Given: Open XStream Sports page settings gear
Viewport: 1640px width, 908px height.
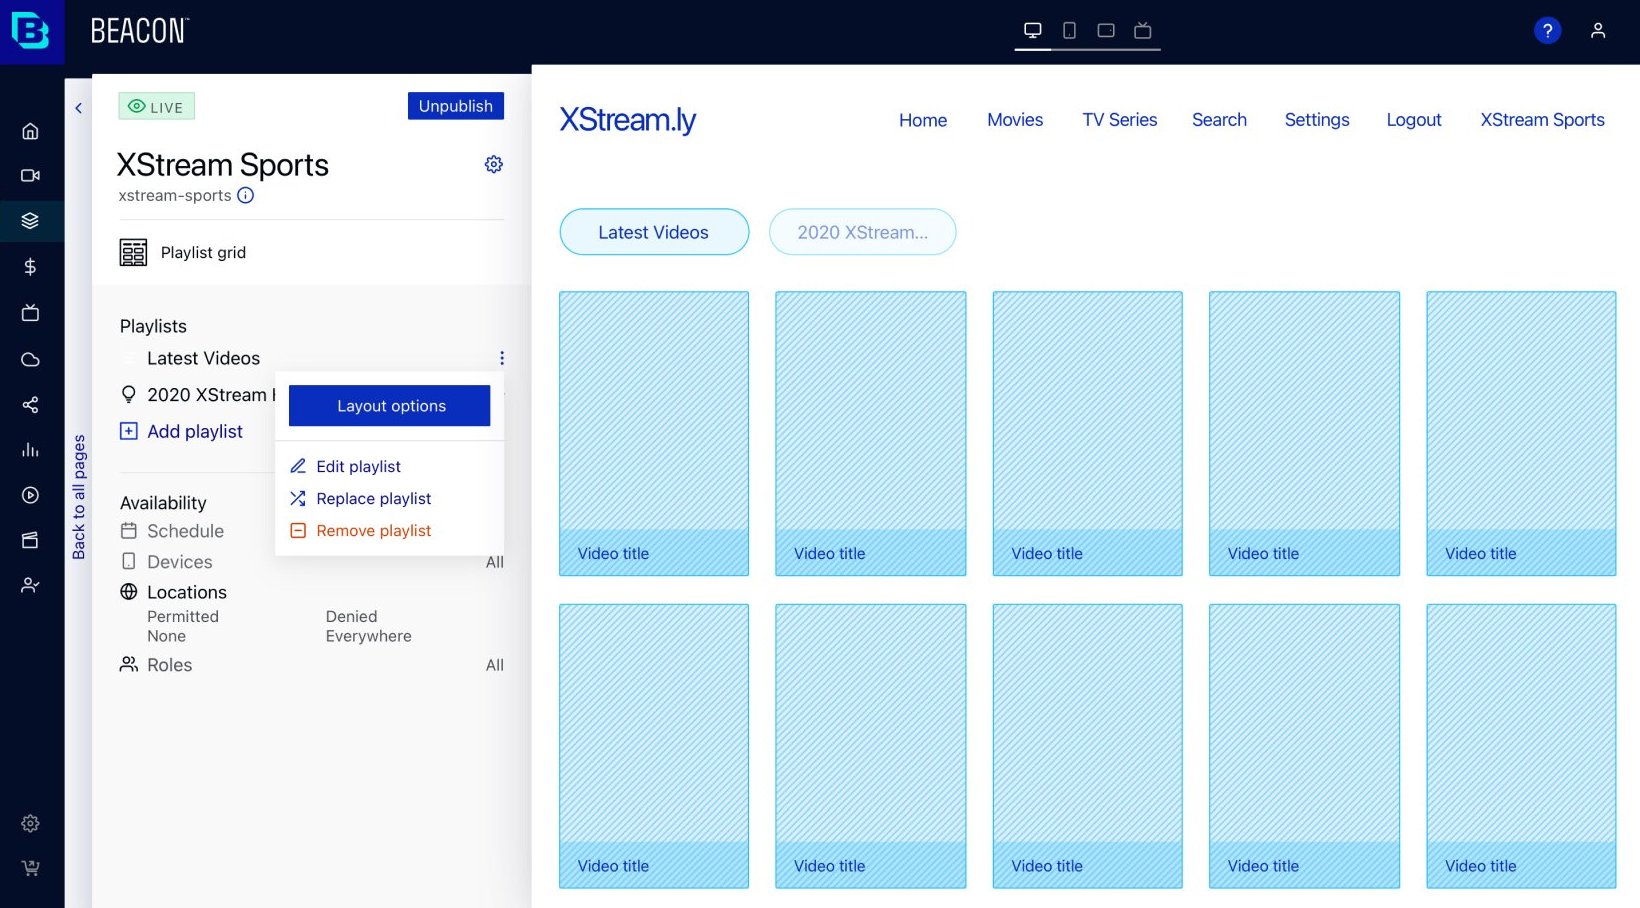Looking at the screenshot, I should 494,164.
